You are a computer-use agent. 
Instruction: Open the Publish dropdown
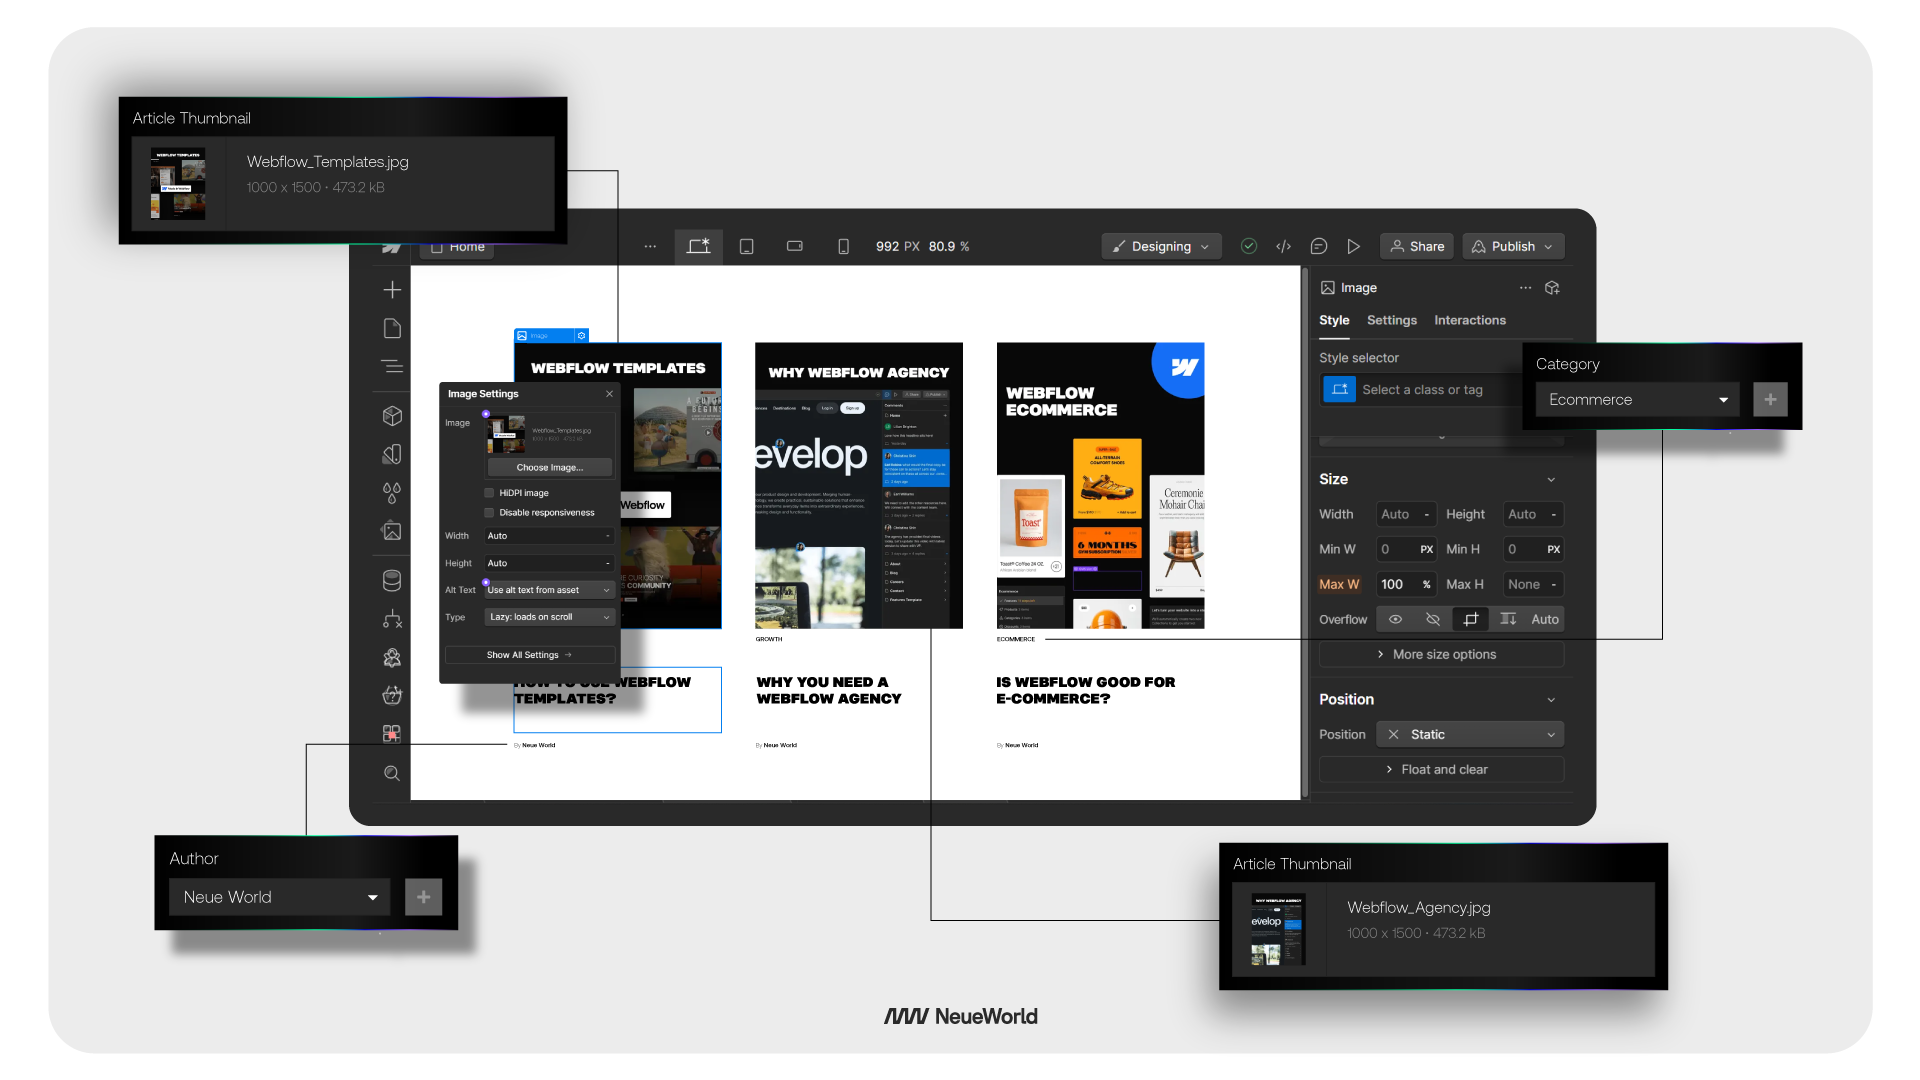[x=1513, y=246]
